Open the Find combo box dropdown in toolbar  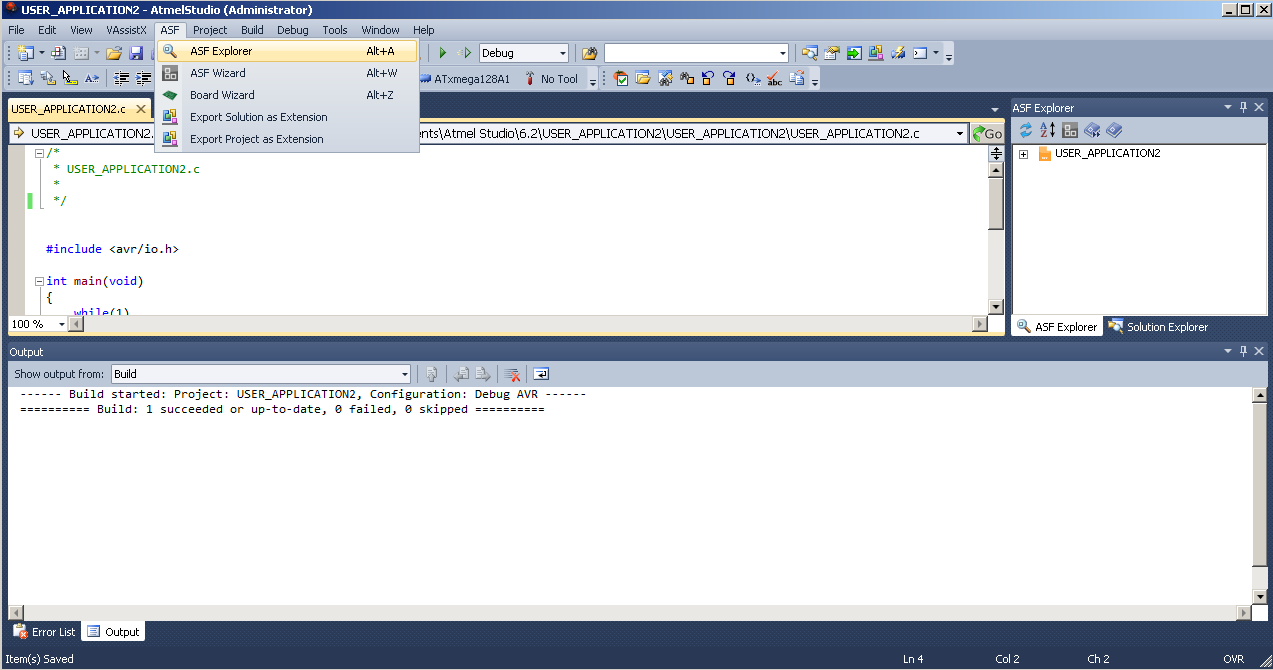tap(783, 53)
